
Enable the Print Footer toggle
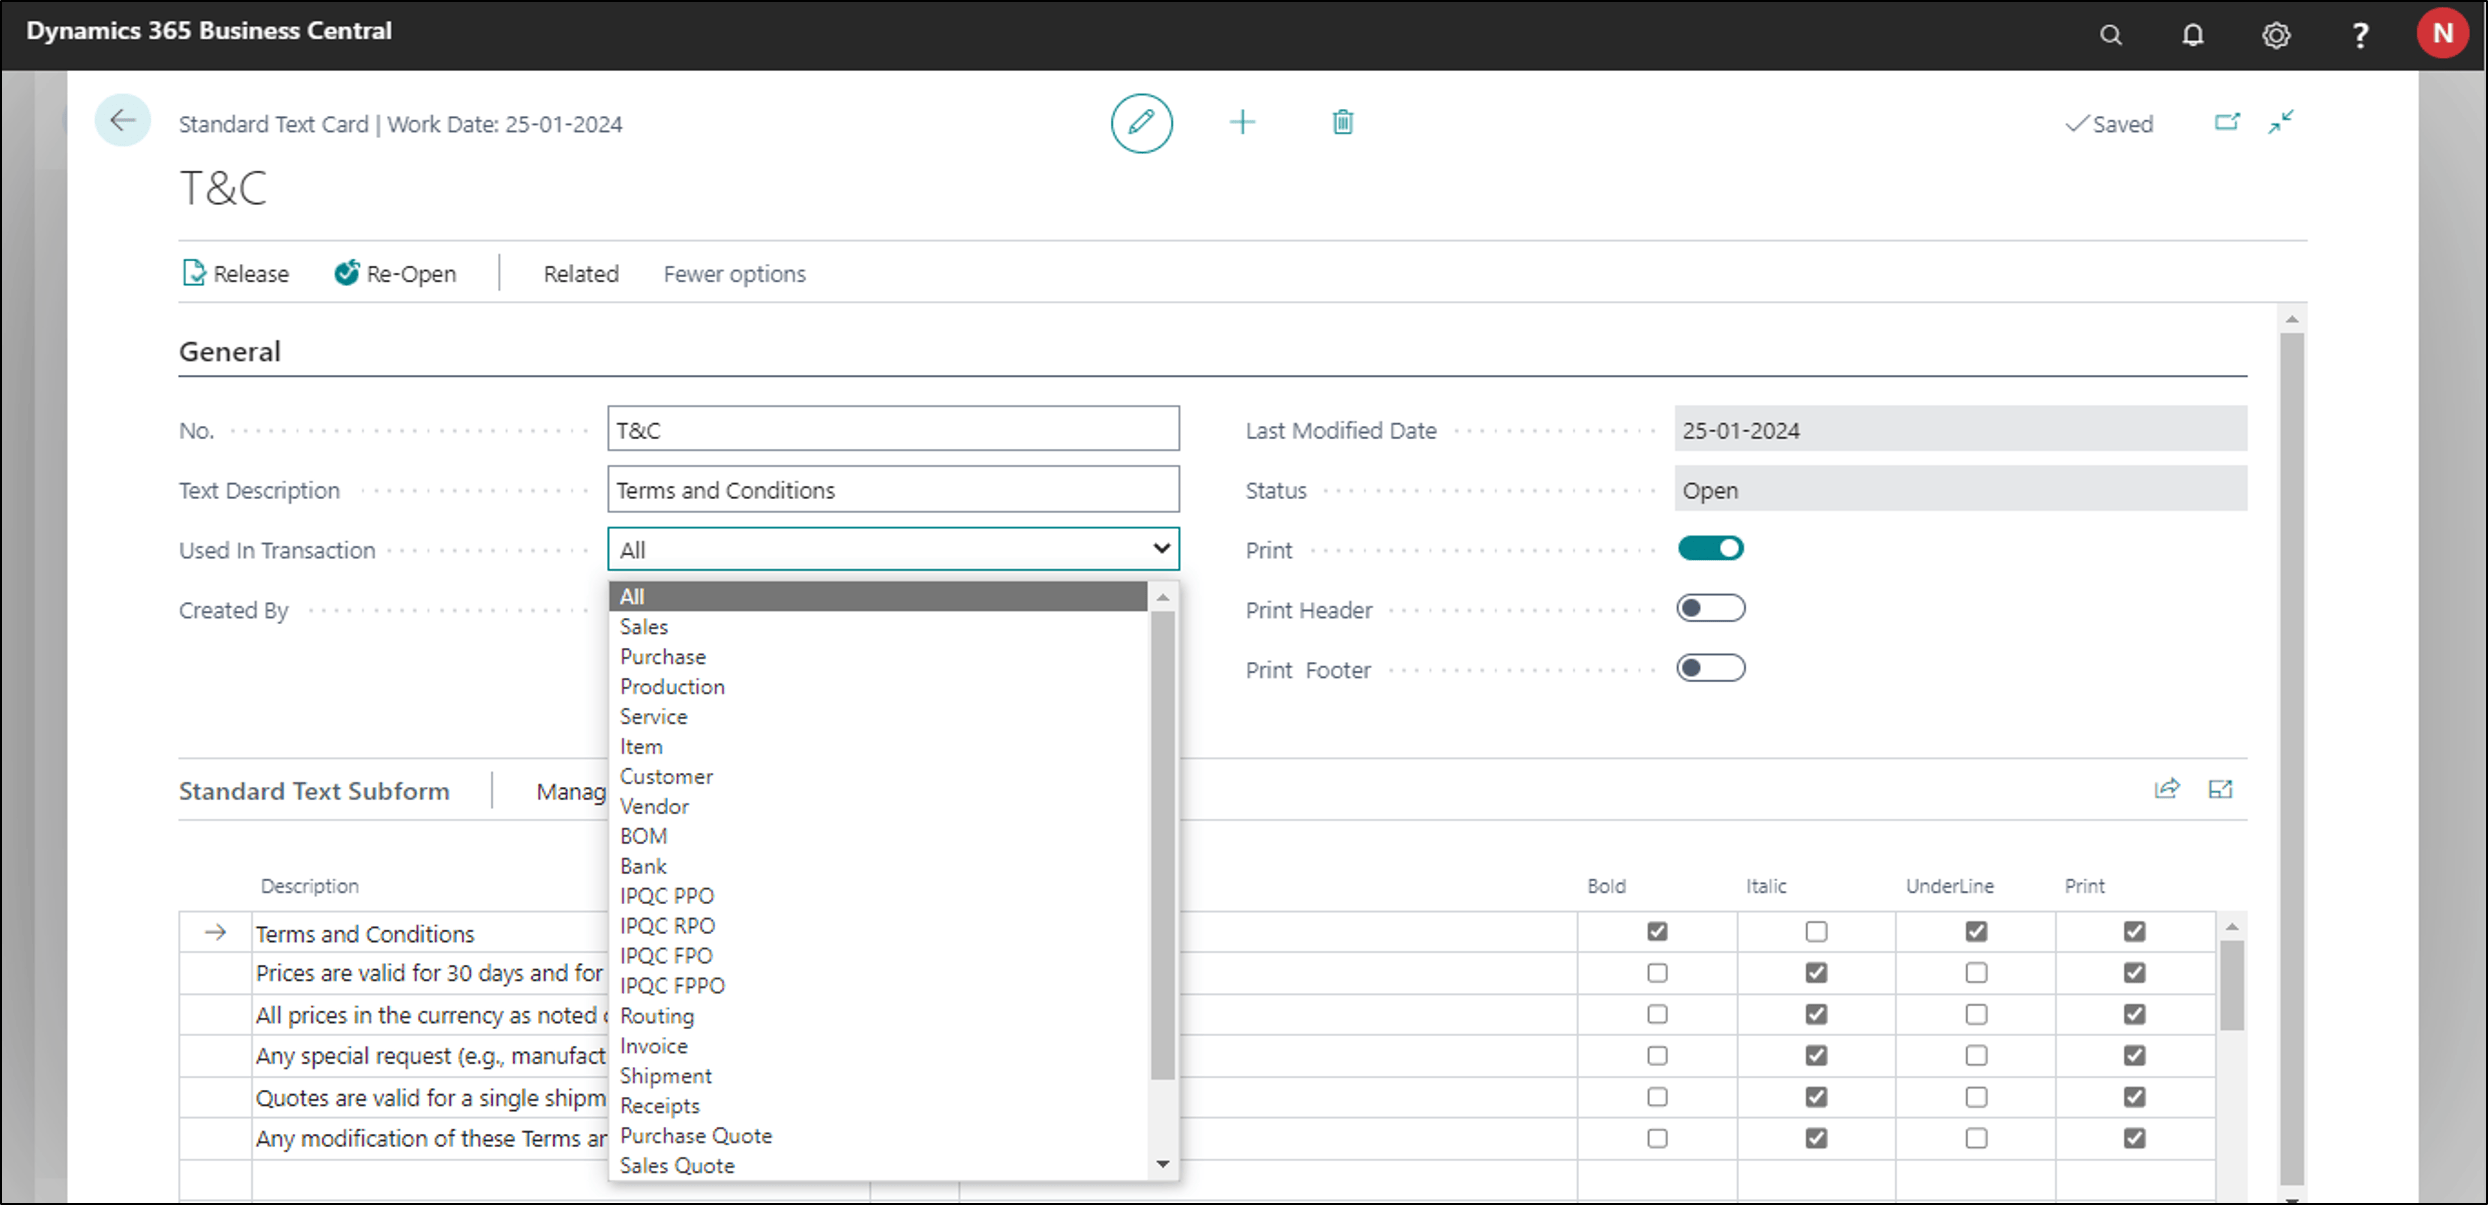coord(1710,668)
